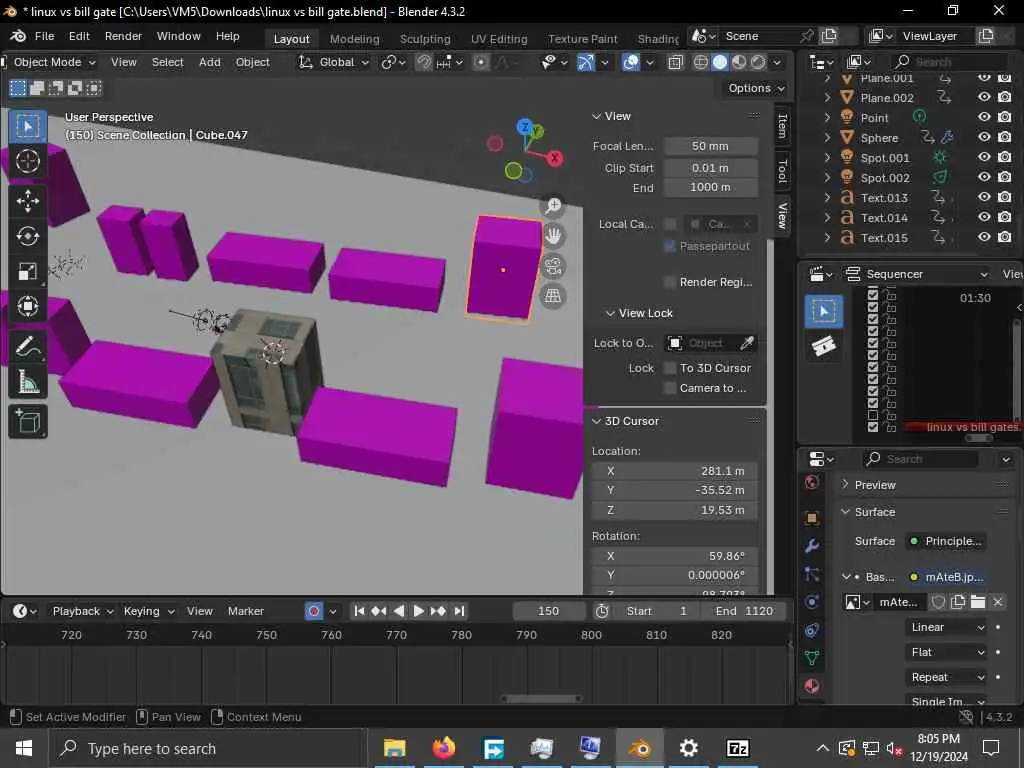Toggle the camera view icon
1024x768 pixels.
(x=553, y=266)
